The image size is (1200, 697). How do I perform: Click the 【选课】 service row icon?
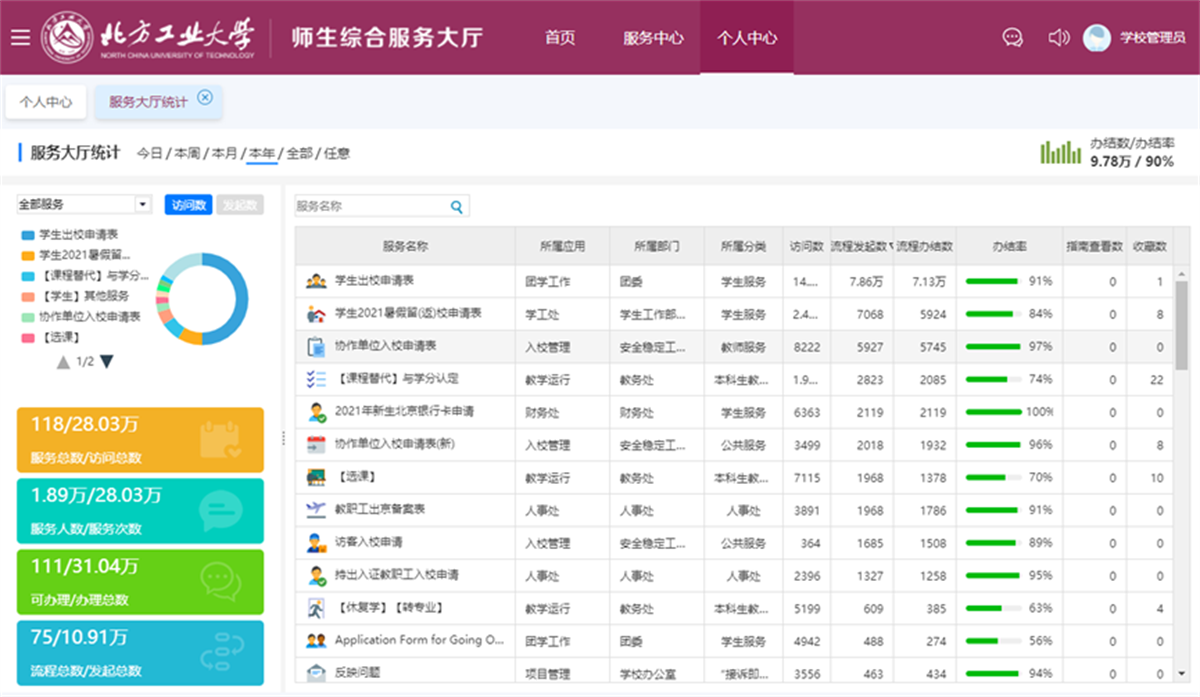pos(316,477)
